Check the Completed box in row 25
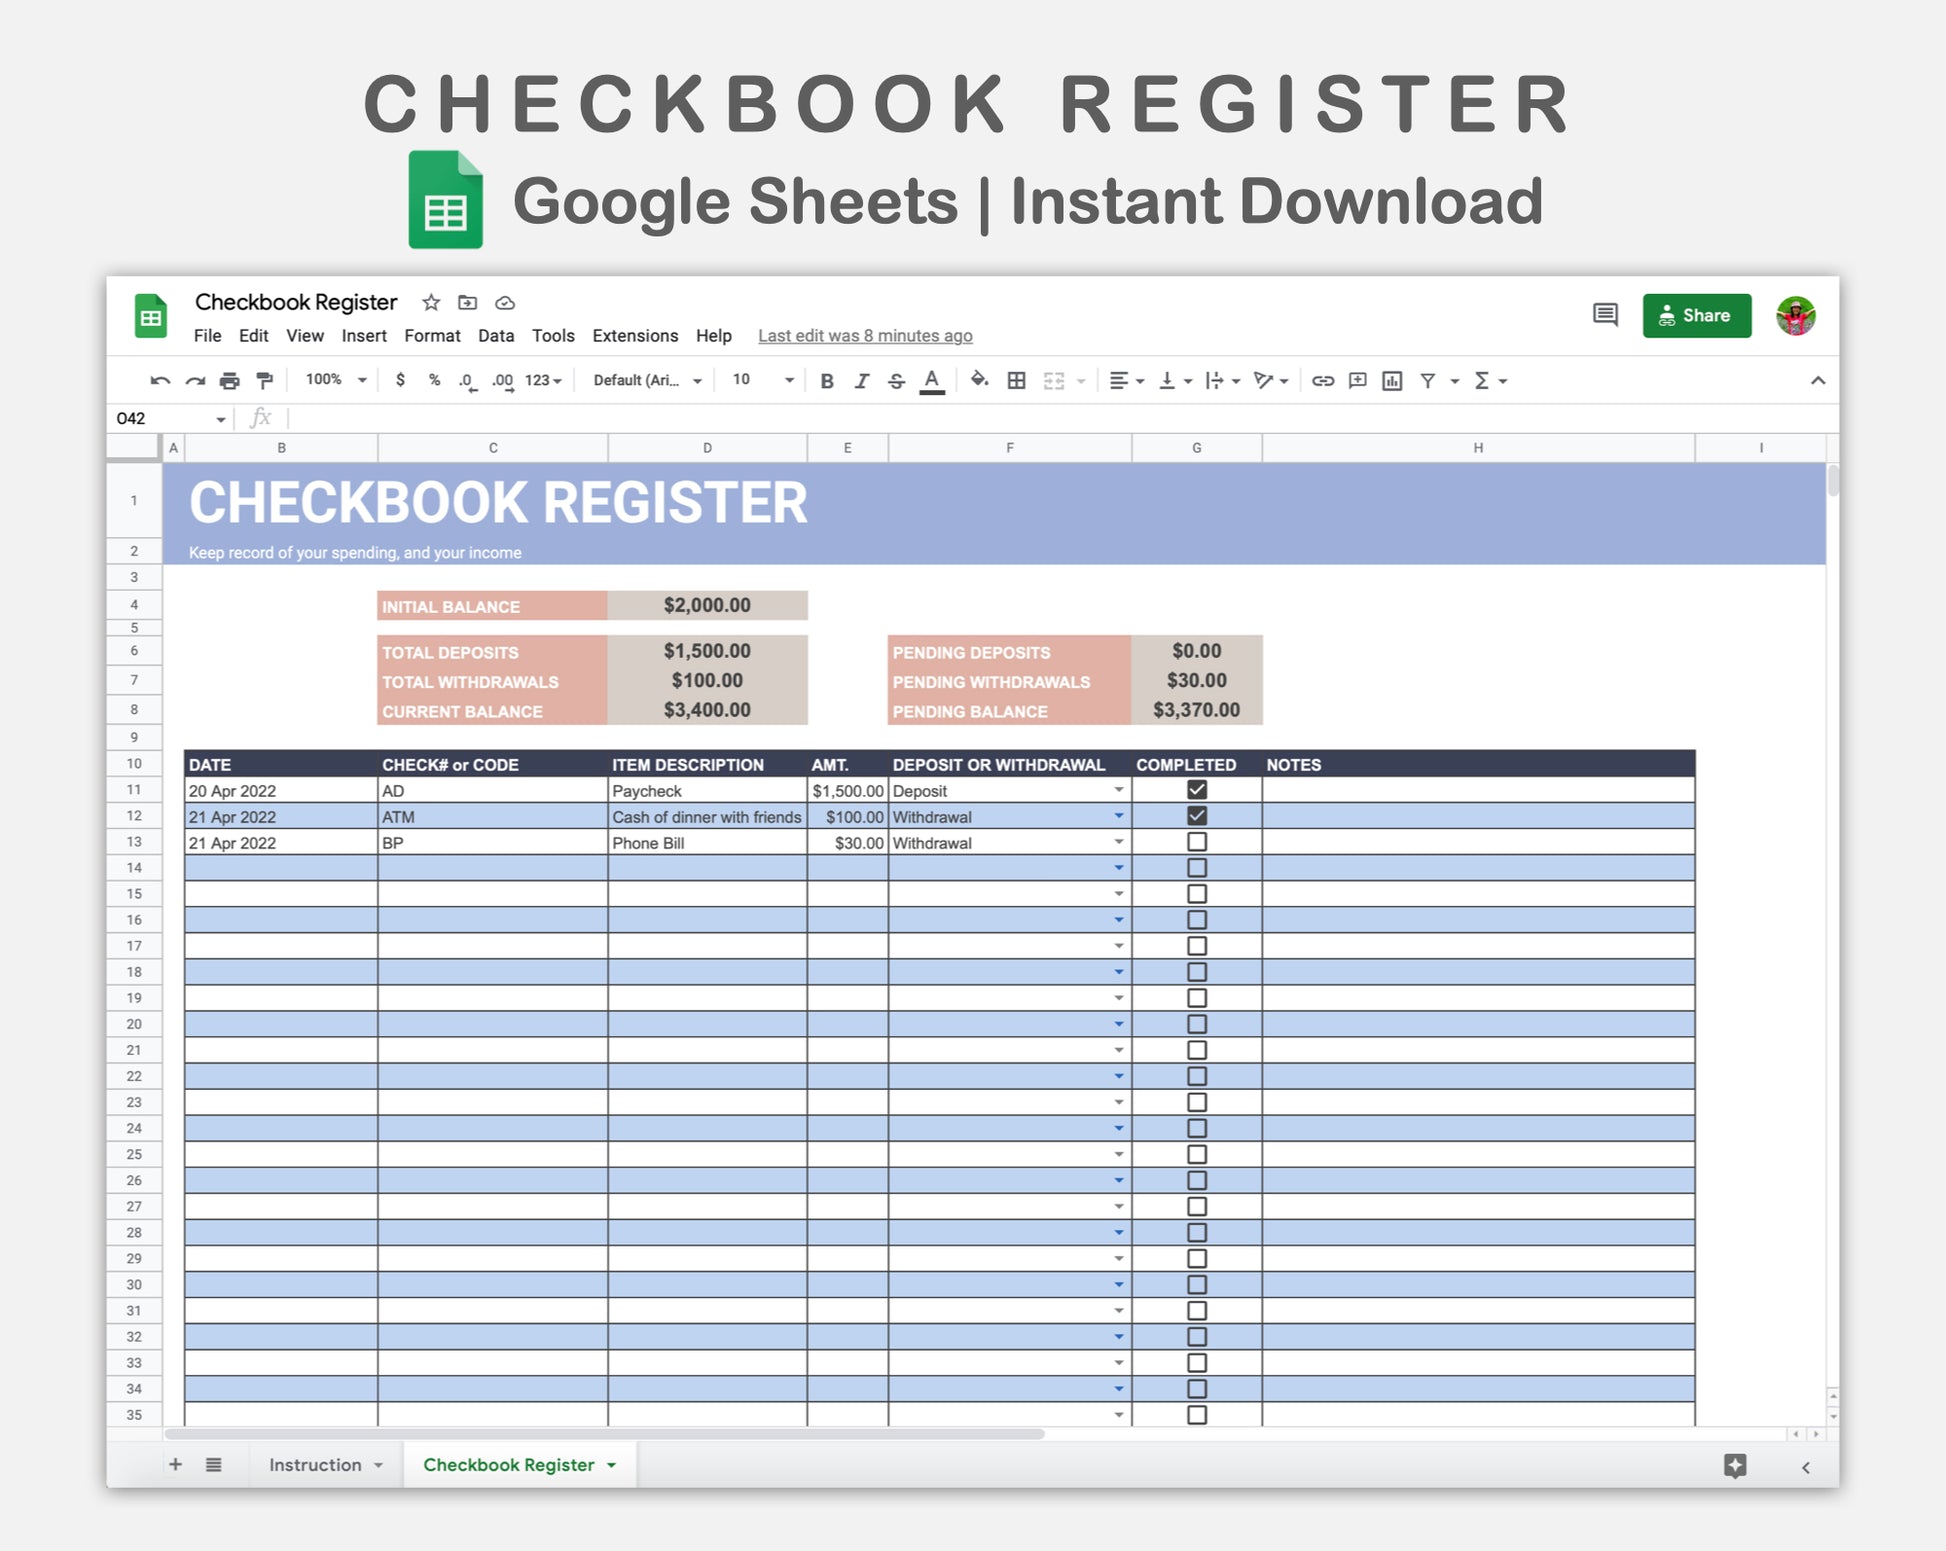 coord(1197,1154)
